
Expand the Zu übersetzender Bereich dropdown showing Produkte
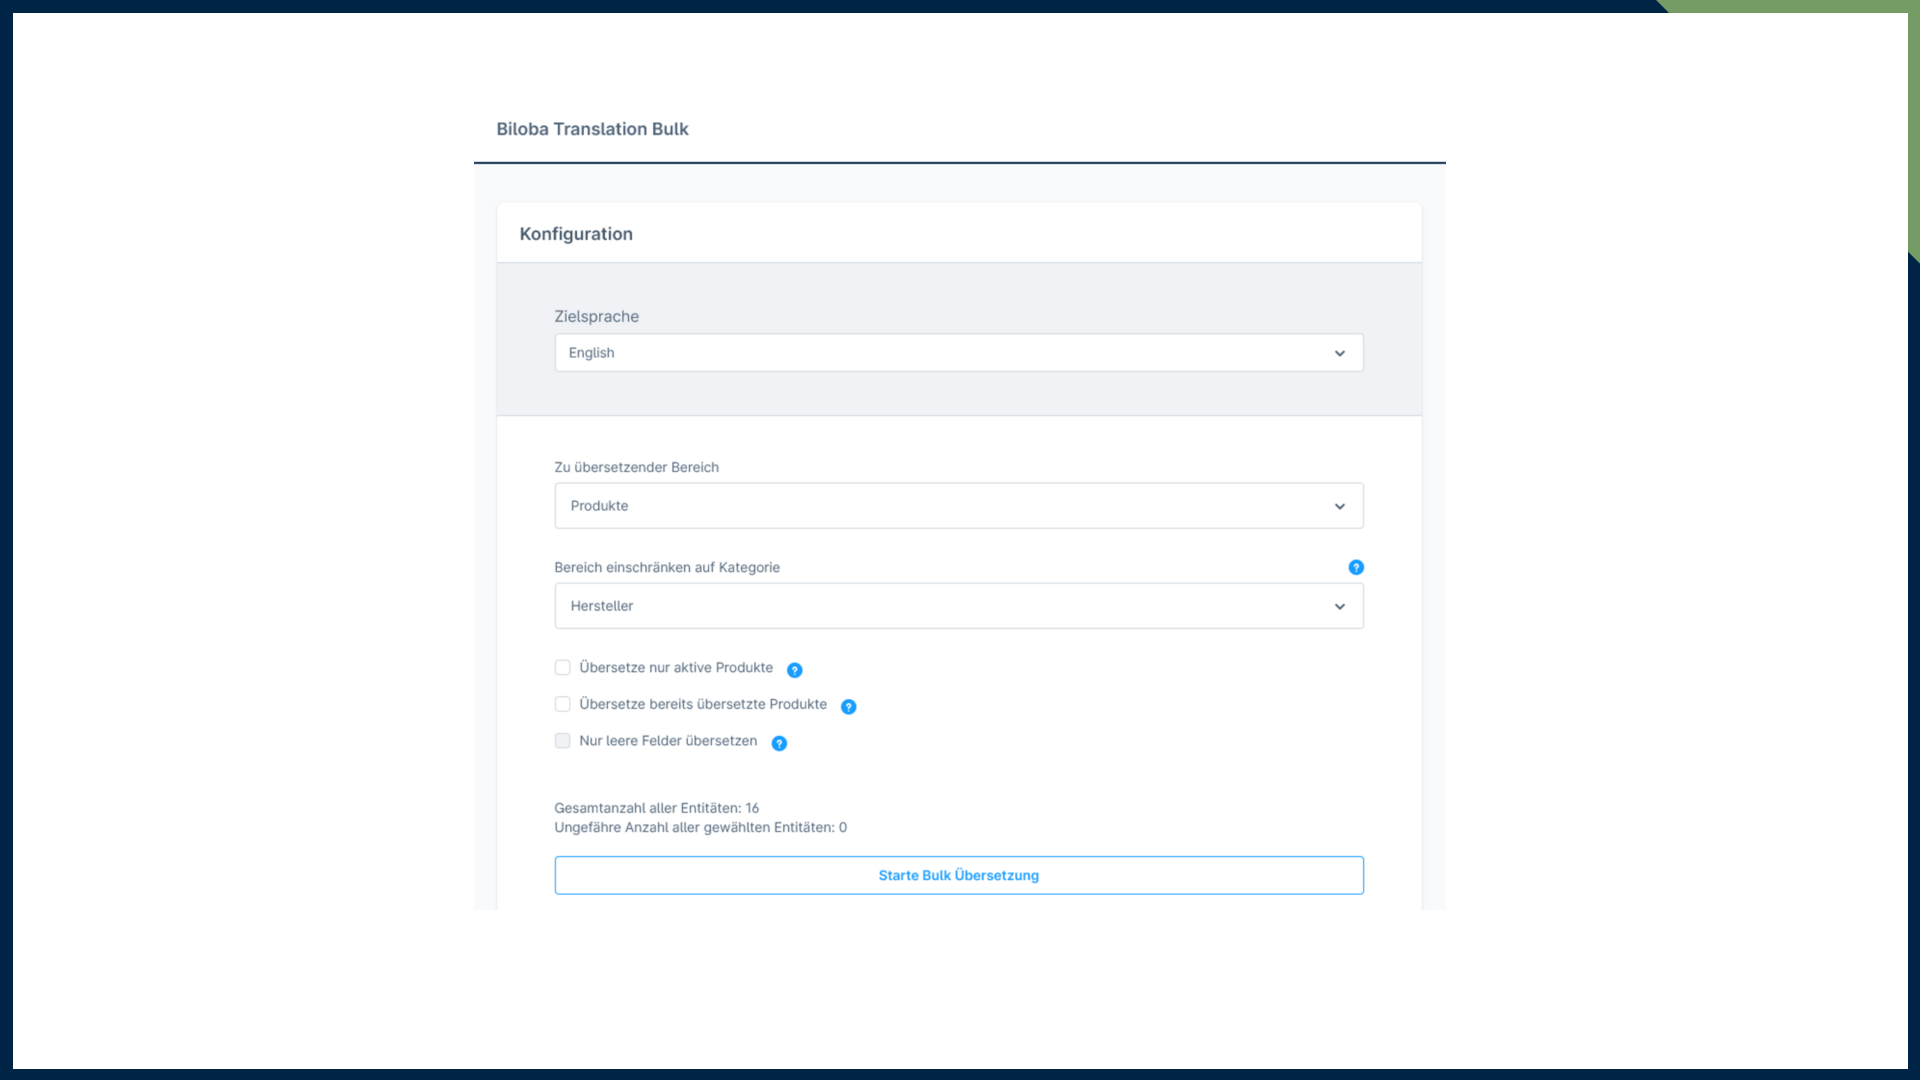pos(940,506)
